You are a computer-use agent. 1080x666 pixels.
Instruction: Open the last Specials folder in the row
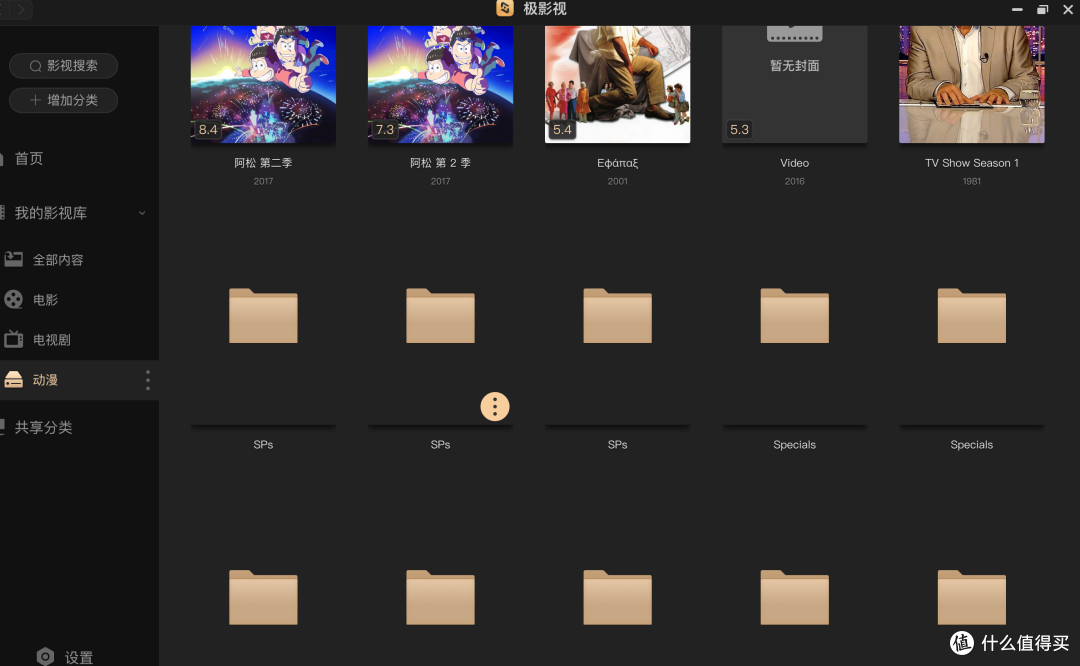(x=971, y=315)
